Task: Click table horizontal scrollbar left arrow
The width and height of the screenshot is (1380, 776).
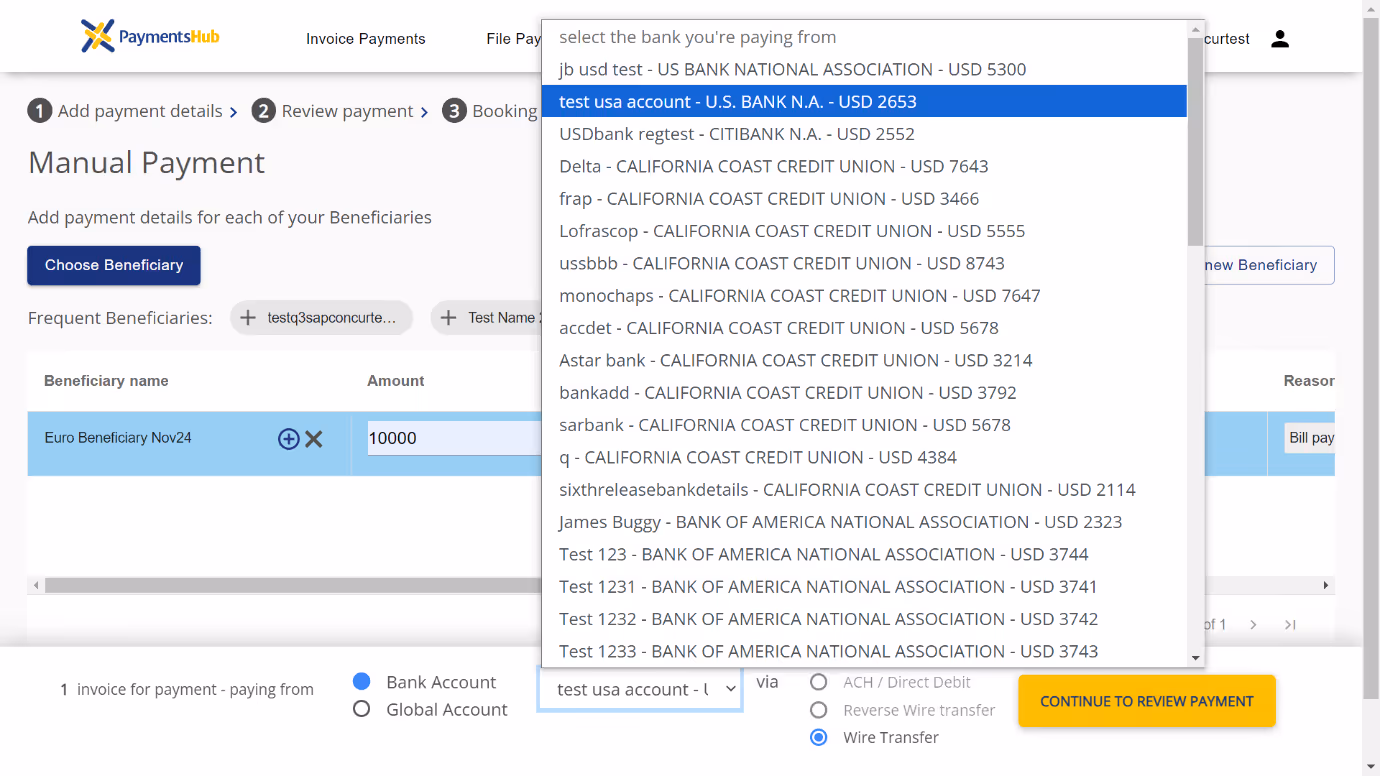Action: pos(36,585)
